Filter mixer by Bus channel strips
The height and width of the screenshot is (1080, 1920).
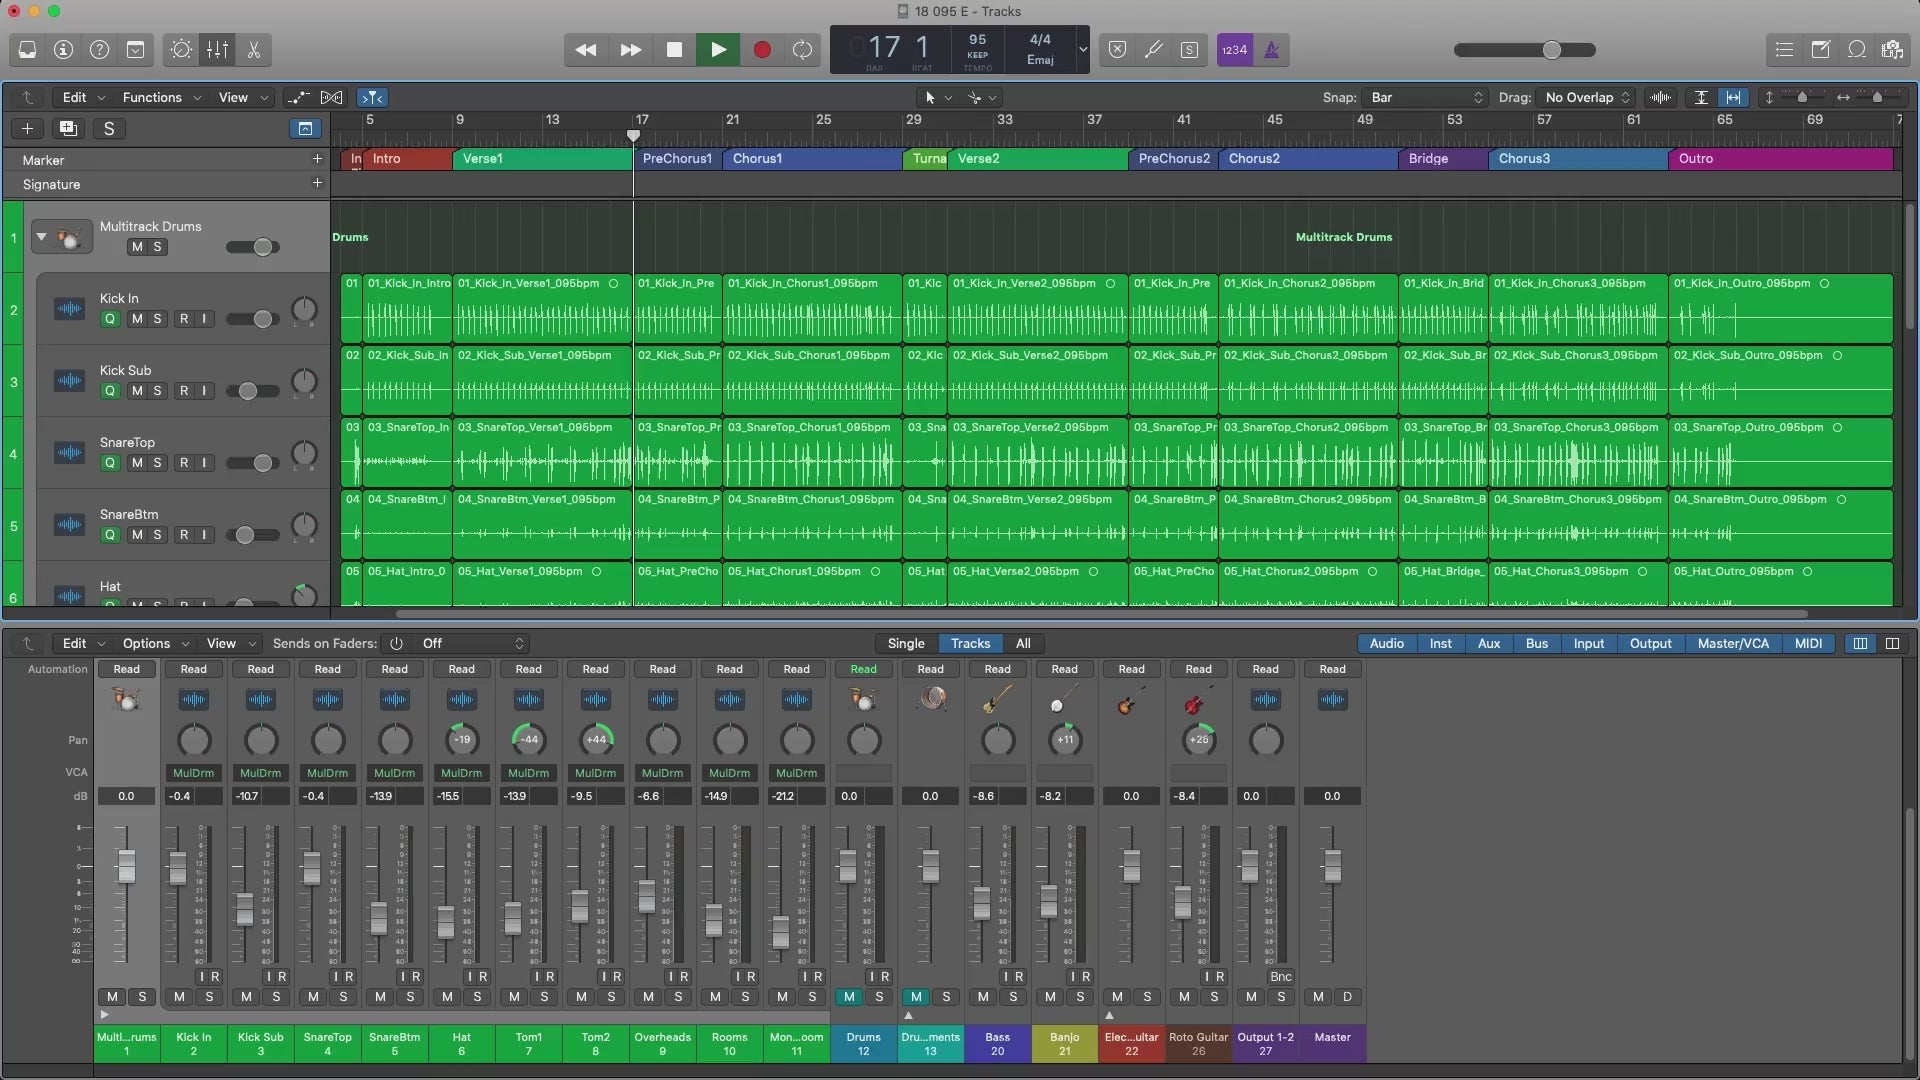[x=1537, y=643]
